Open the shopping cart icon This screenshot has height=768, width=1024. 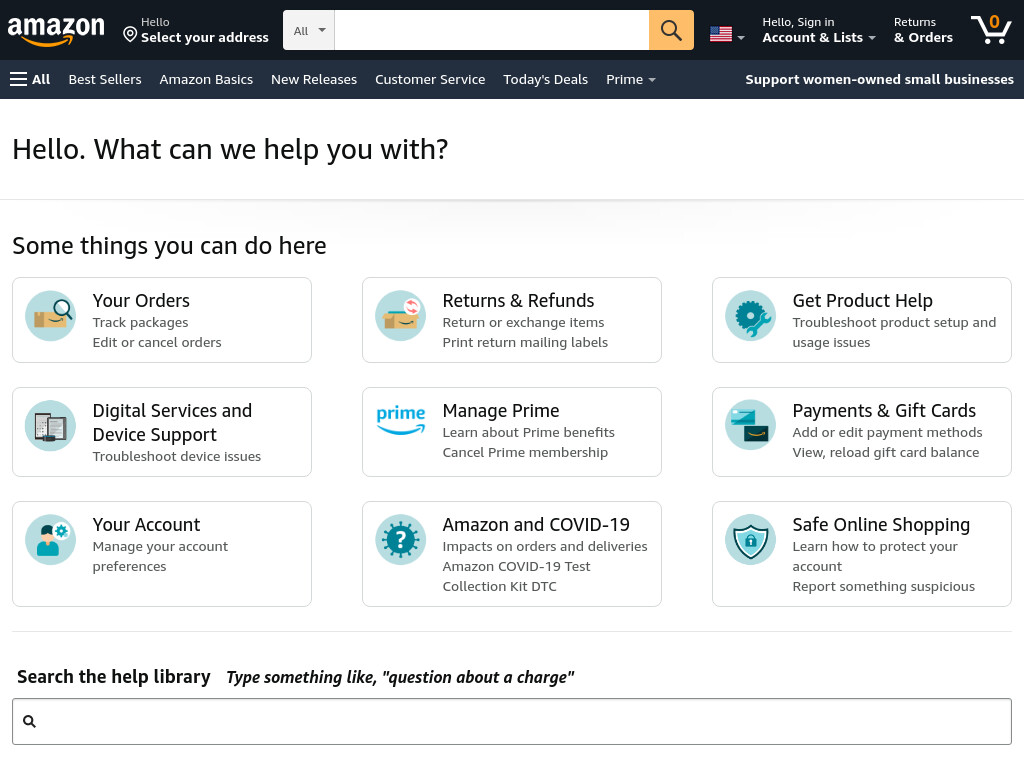pos(991,30)
